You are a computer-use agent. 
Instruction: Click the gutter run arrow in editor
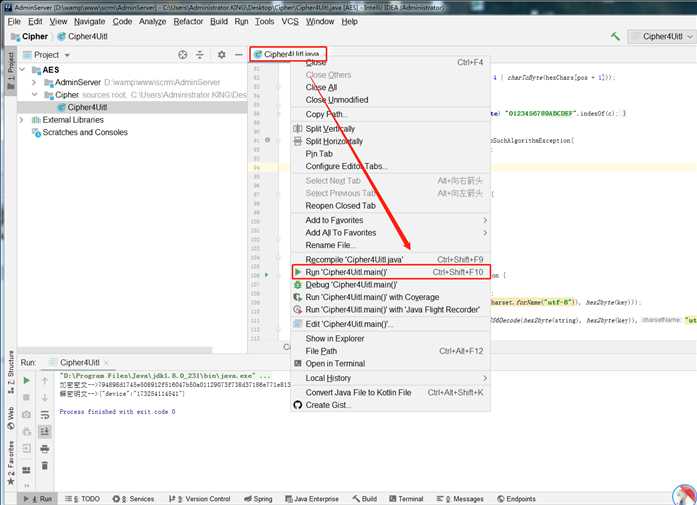click(x=267, y=275)
